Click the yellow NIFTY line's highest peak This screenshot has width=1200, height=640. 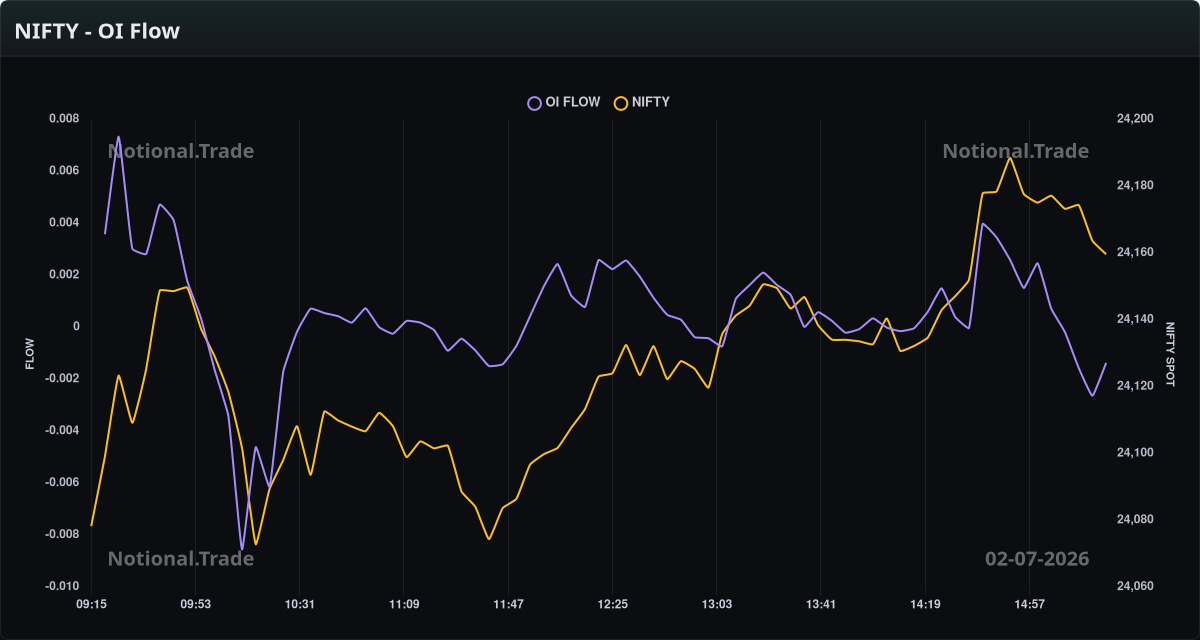point(1010,158)
